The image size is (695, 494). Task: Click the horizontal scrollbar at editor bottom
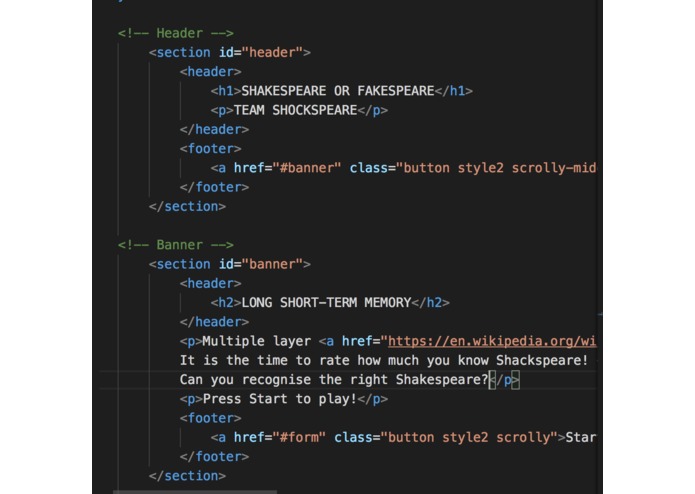tap(195, 492)
